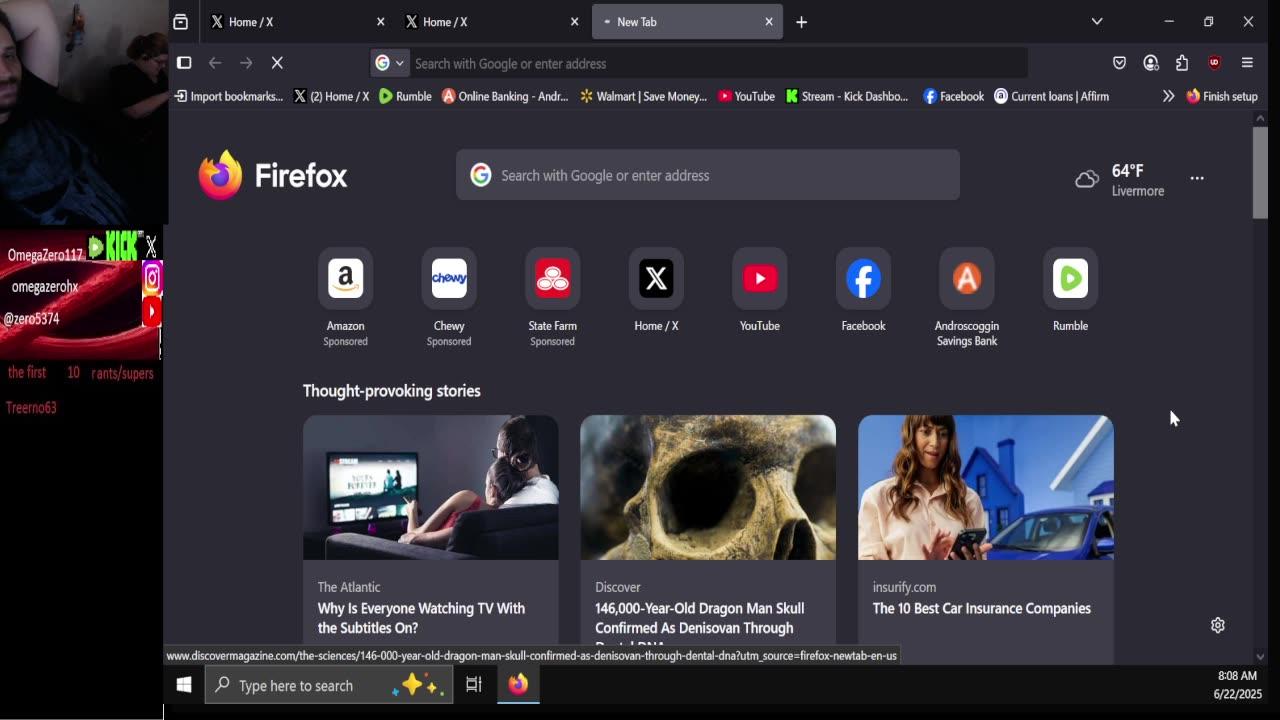Open a new tab with plus
The height and width of the screenshot is (720, 1280).
[x=801, y=22]
